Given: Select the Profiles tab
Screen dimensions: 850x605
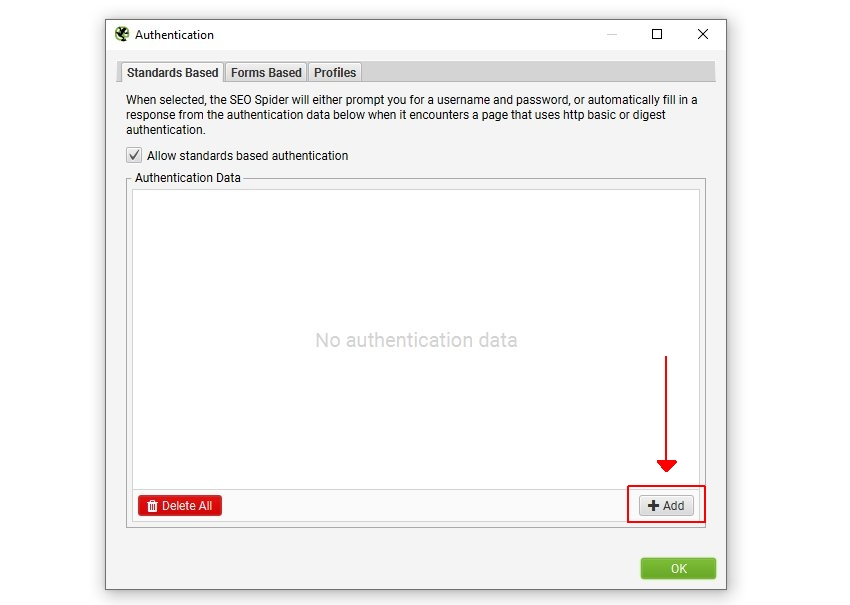Looking at the screenshot, I should 335,73.
